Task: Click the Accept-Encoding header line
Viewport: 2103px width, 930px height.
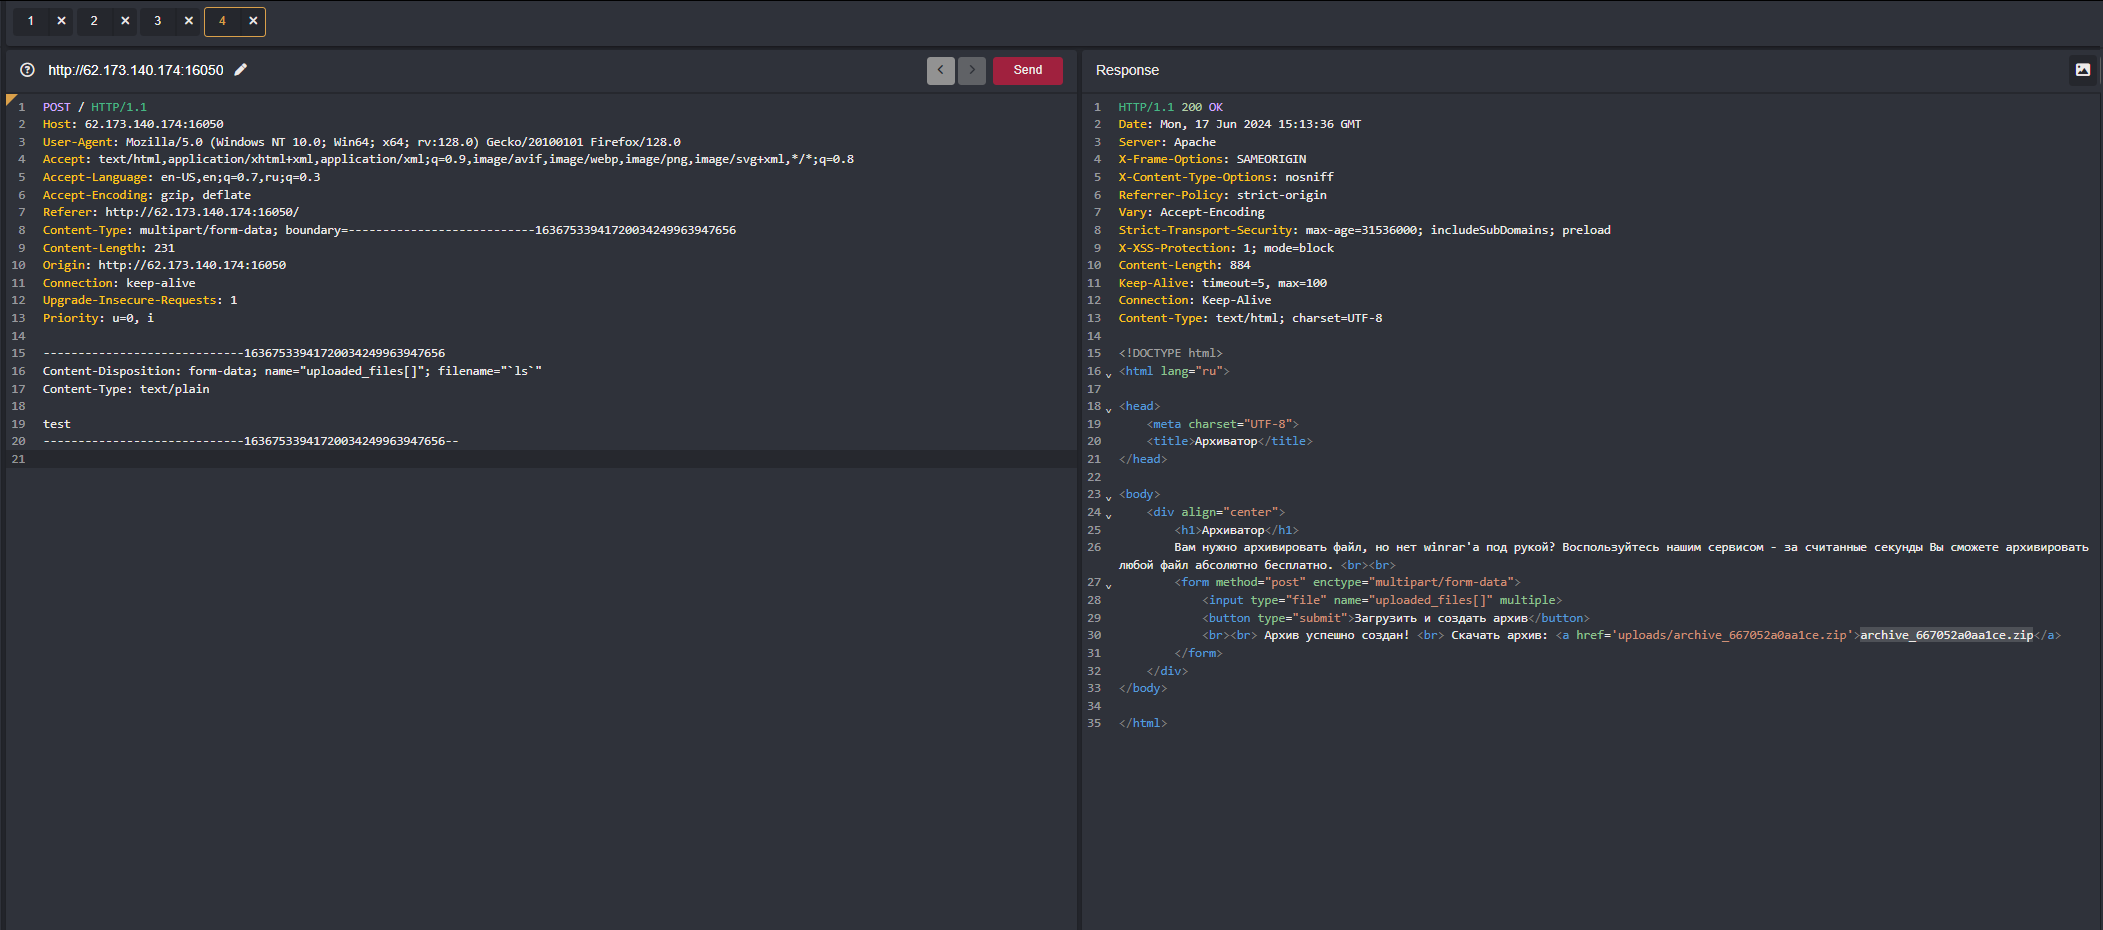Action: [x=147, y=195]
